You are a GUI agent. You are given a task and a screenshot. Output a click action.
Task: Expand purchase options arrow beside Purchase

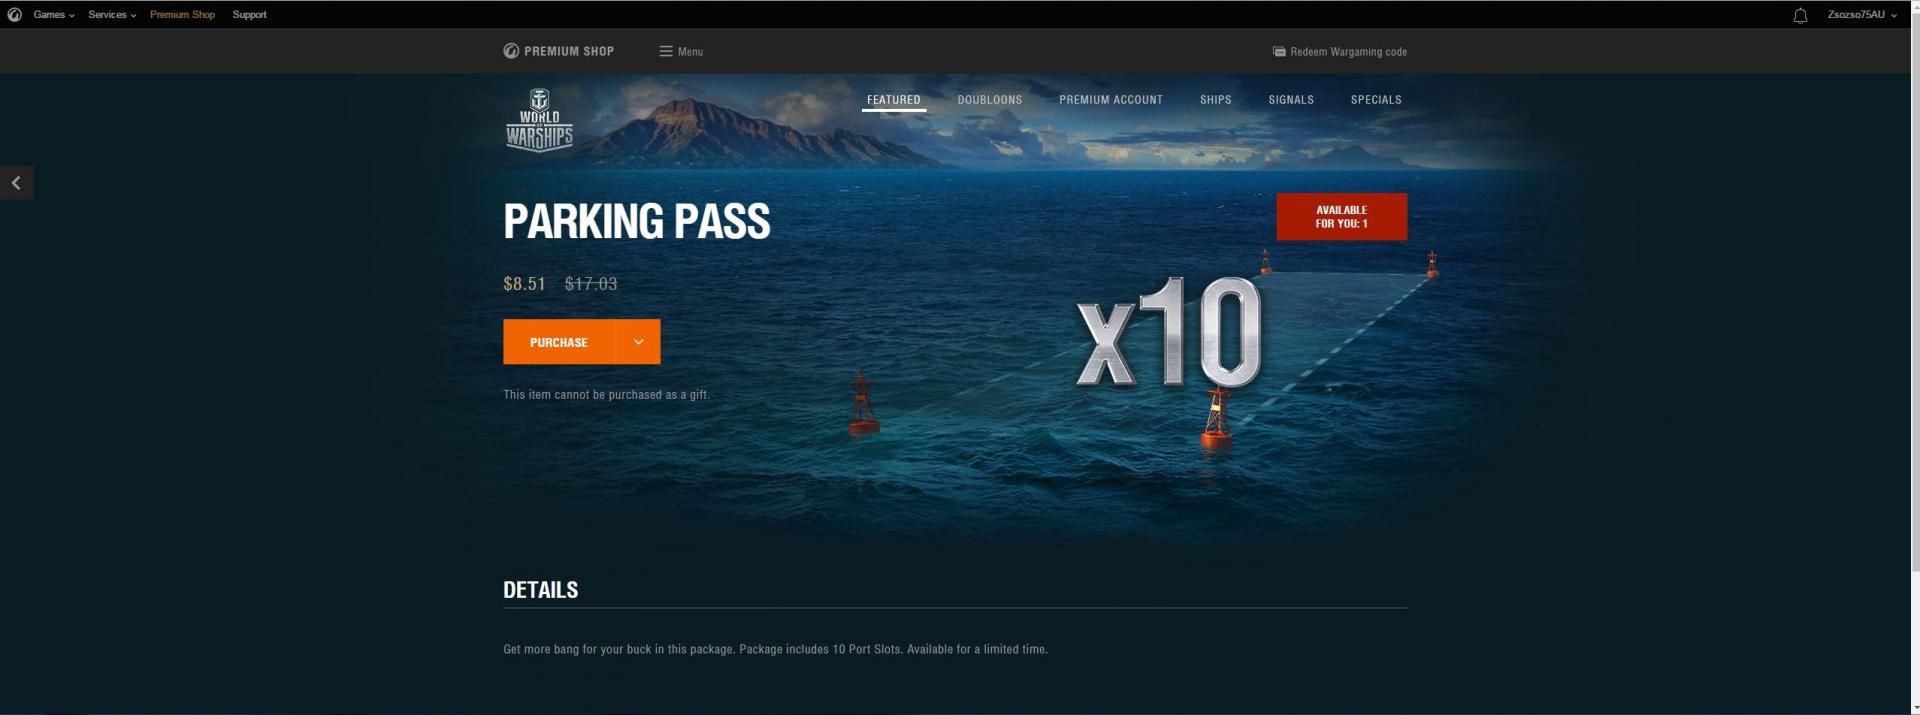(x=638, y=342)
